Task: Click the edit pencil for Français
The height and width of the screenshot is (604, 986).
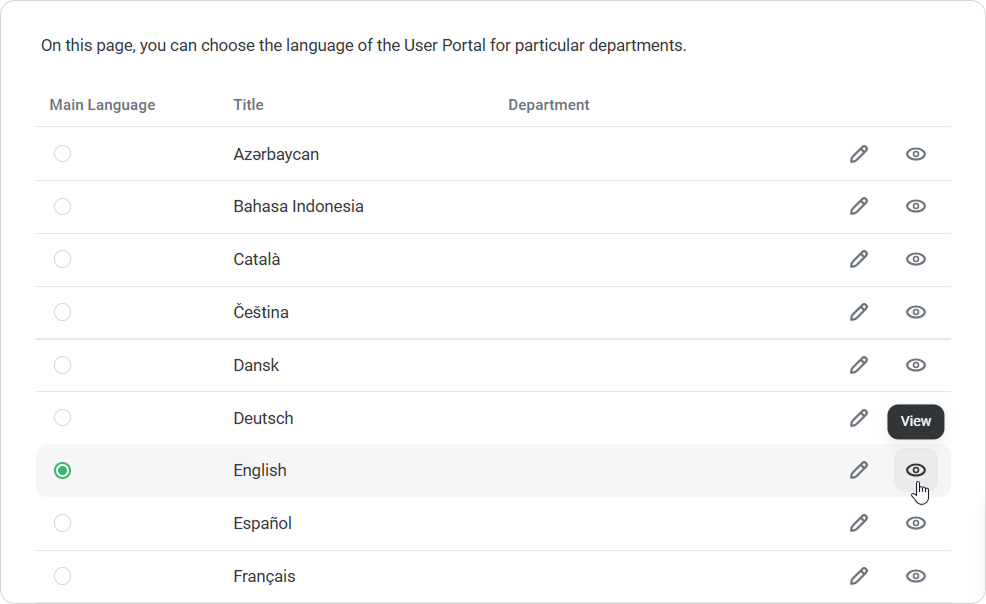Action: click(858, 576)
